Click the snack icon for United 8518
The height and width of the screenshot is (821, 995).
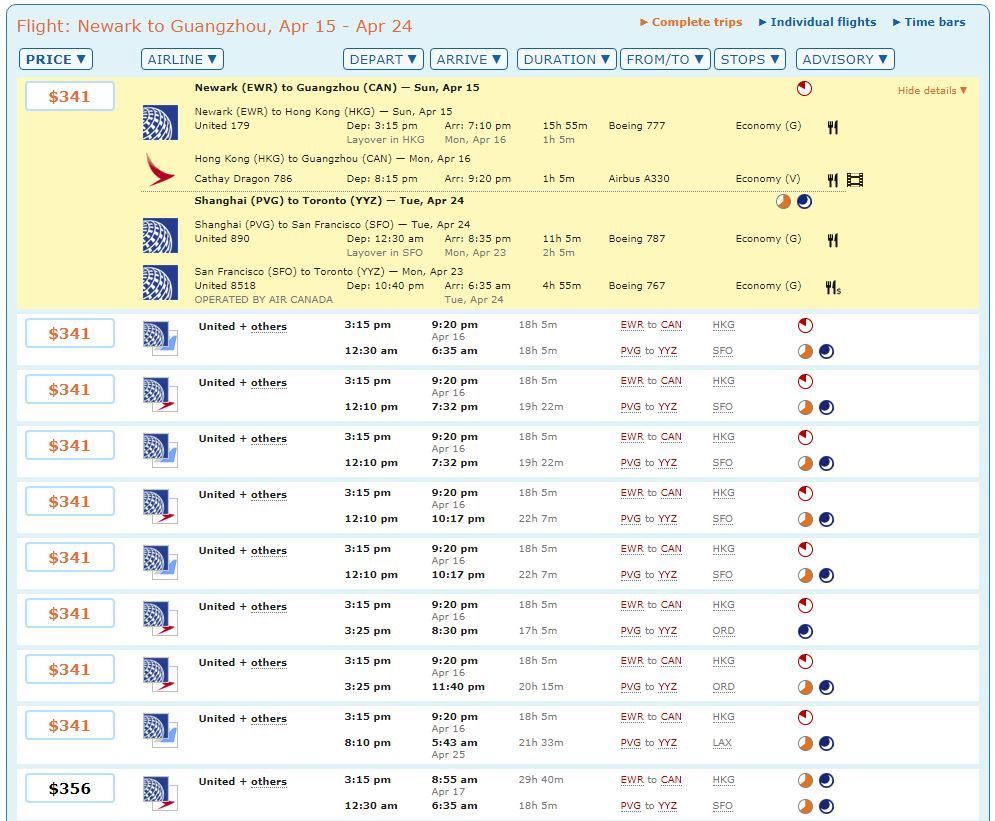pos(833,287)
